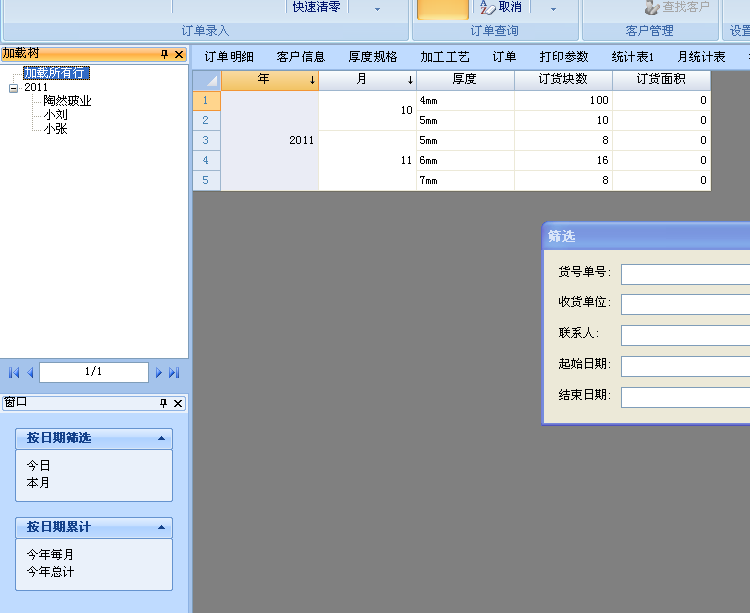The height and width of the screenshot is (613, 750).
Task: Click the 货号单号 input field
Action: [x=685, y=274]
